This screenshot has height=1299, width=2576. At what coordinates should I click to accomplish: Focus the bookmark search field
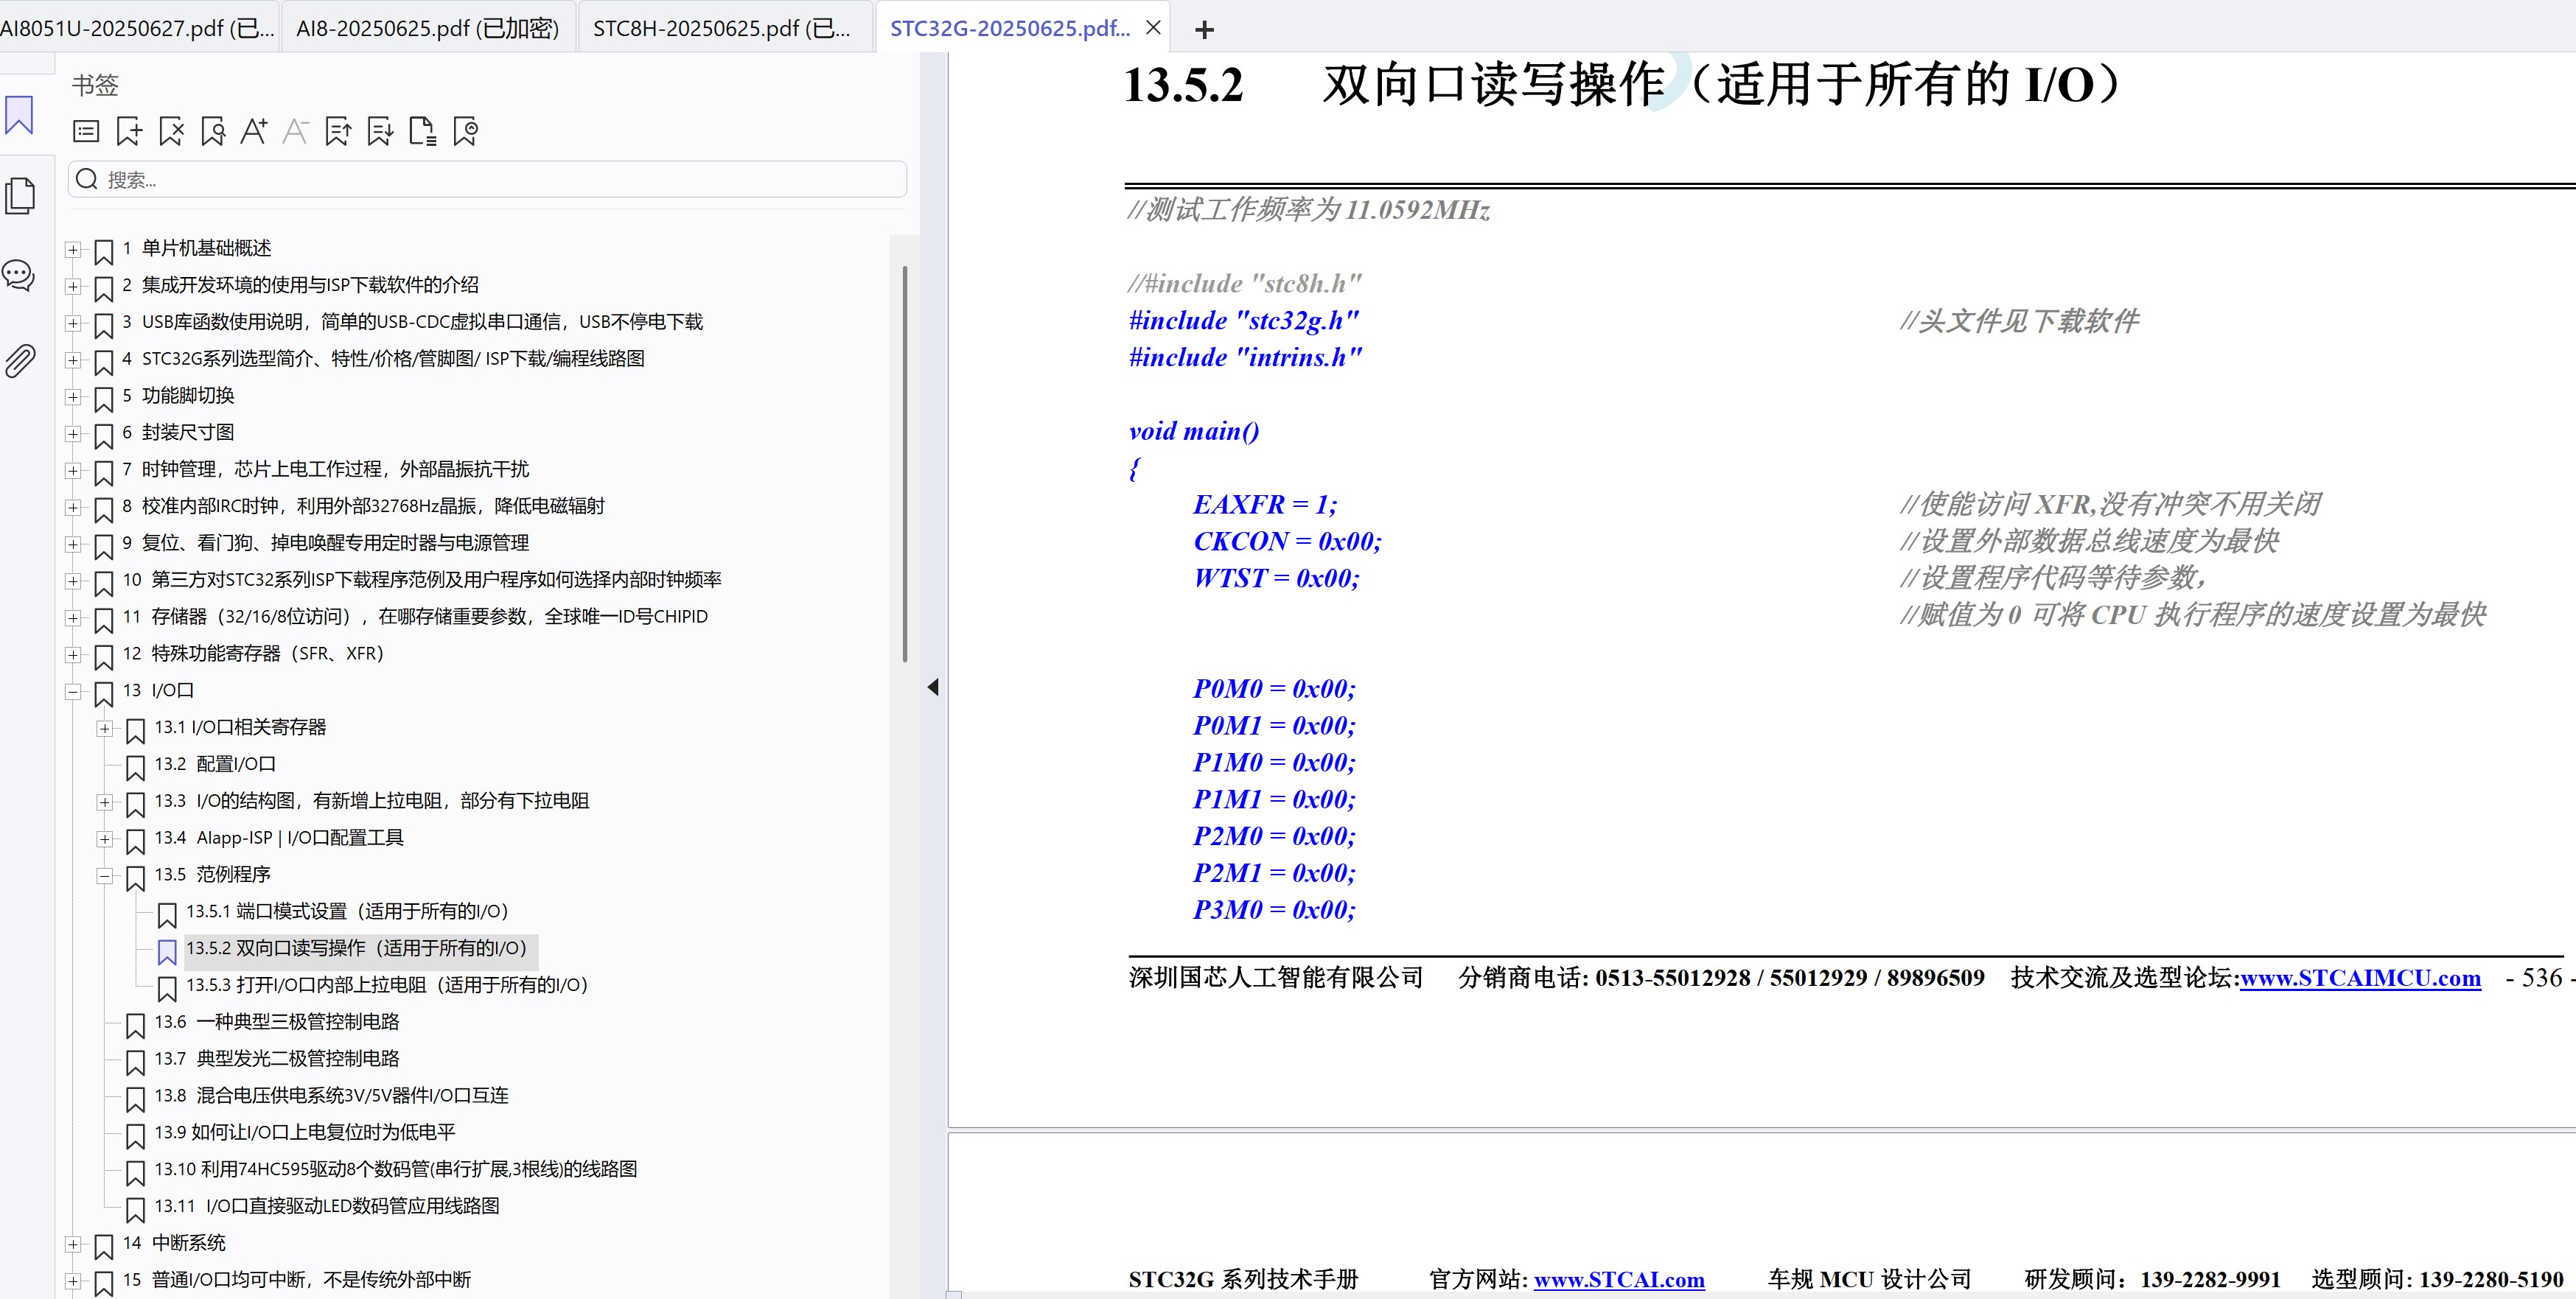click(x=487, y=179)
